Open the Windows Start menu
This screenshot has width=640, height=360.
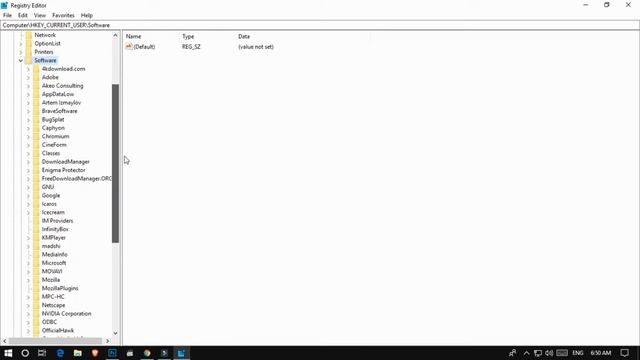click(8, 353)
